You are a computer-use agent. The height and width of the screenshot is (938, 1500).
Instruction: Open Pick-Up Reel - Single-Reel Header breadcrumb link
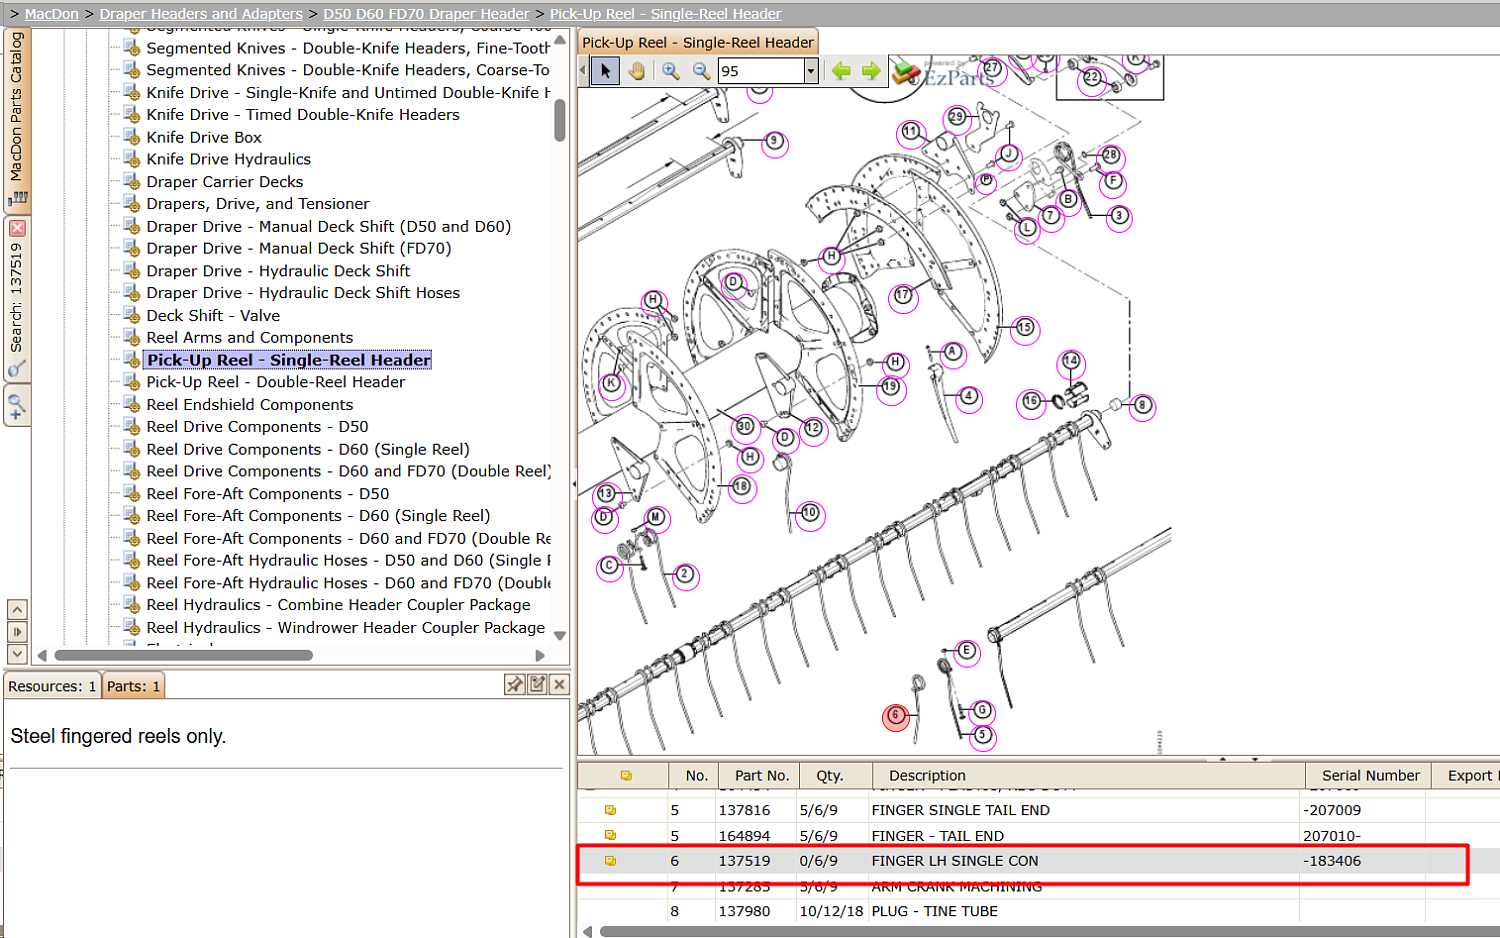[666, 14]
